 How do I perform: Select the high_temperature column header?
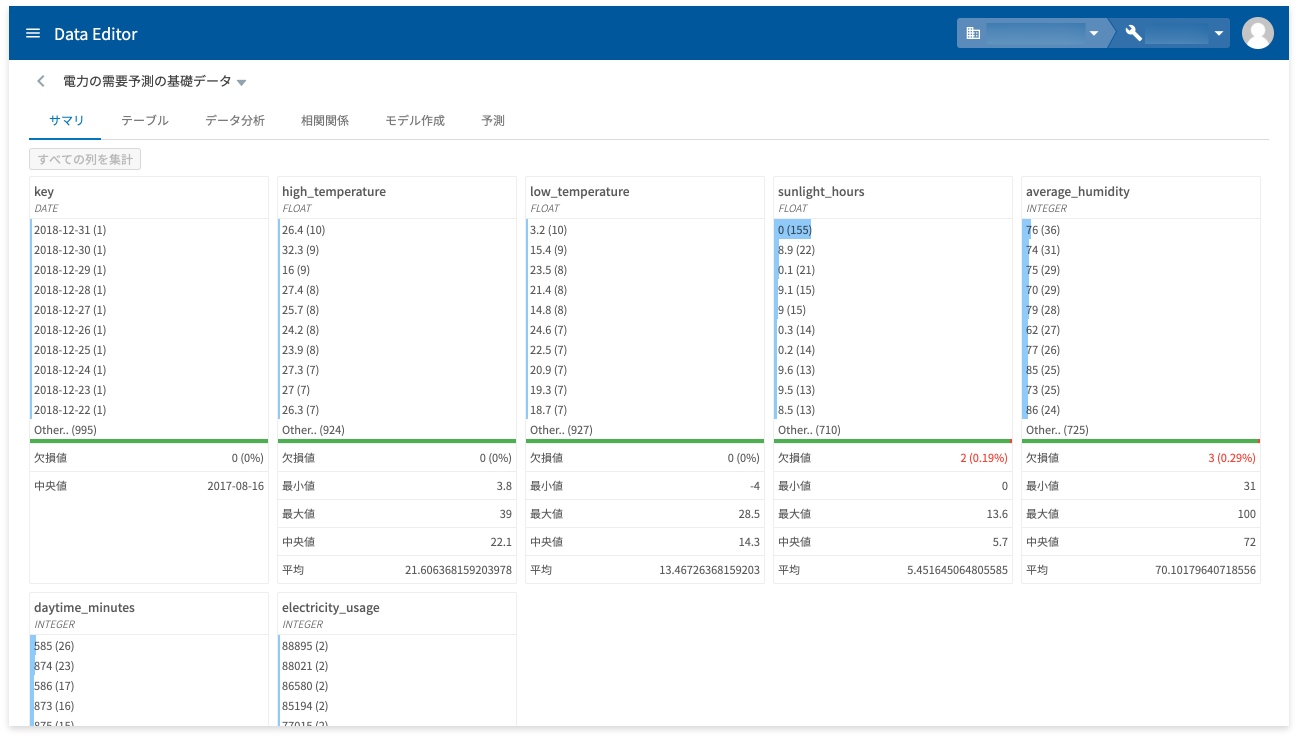pos(334,191)
